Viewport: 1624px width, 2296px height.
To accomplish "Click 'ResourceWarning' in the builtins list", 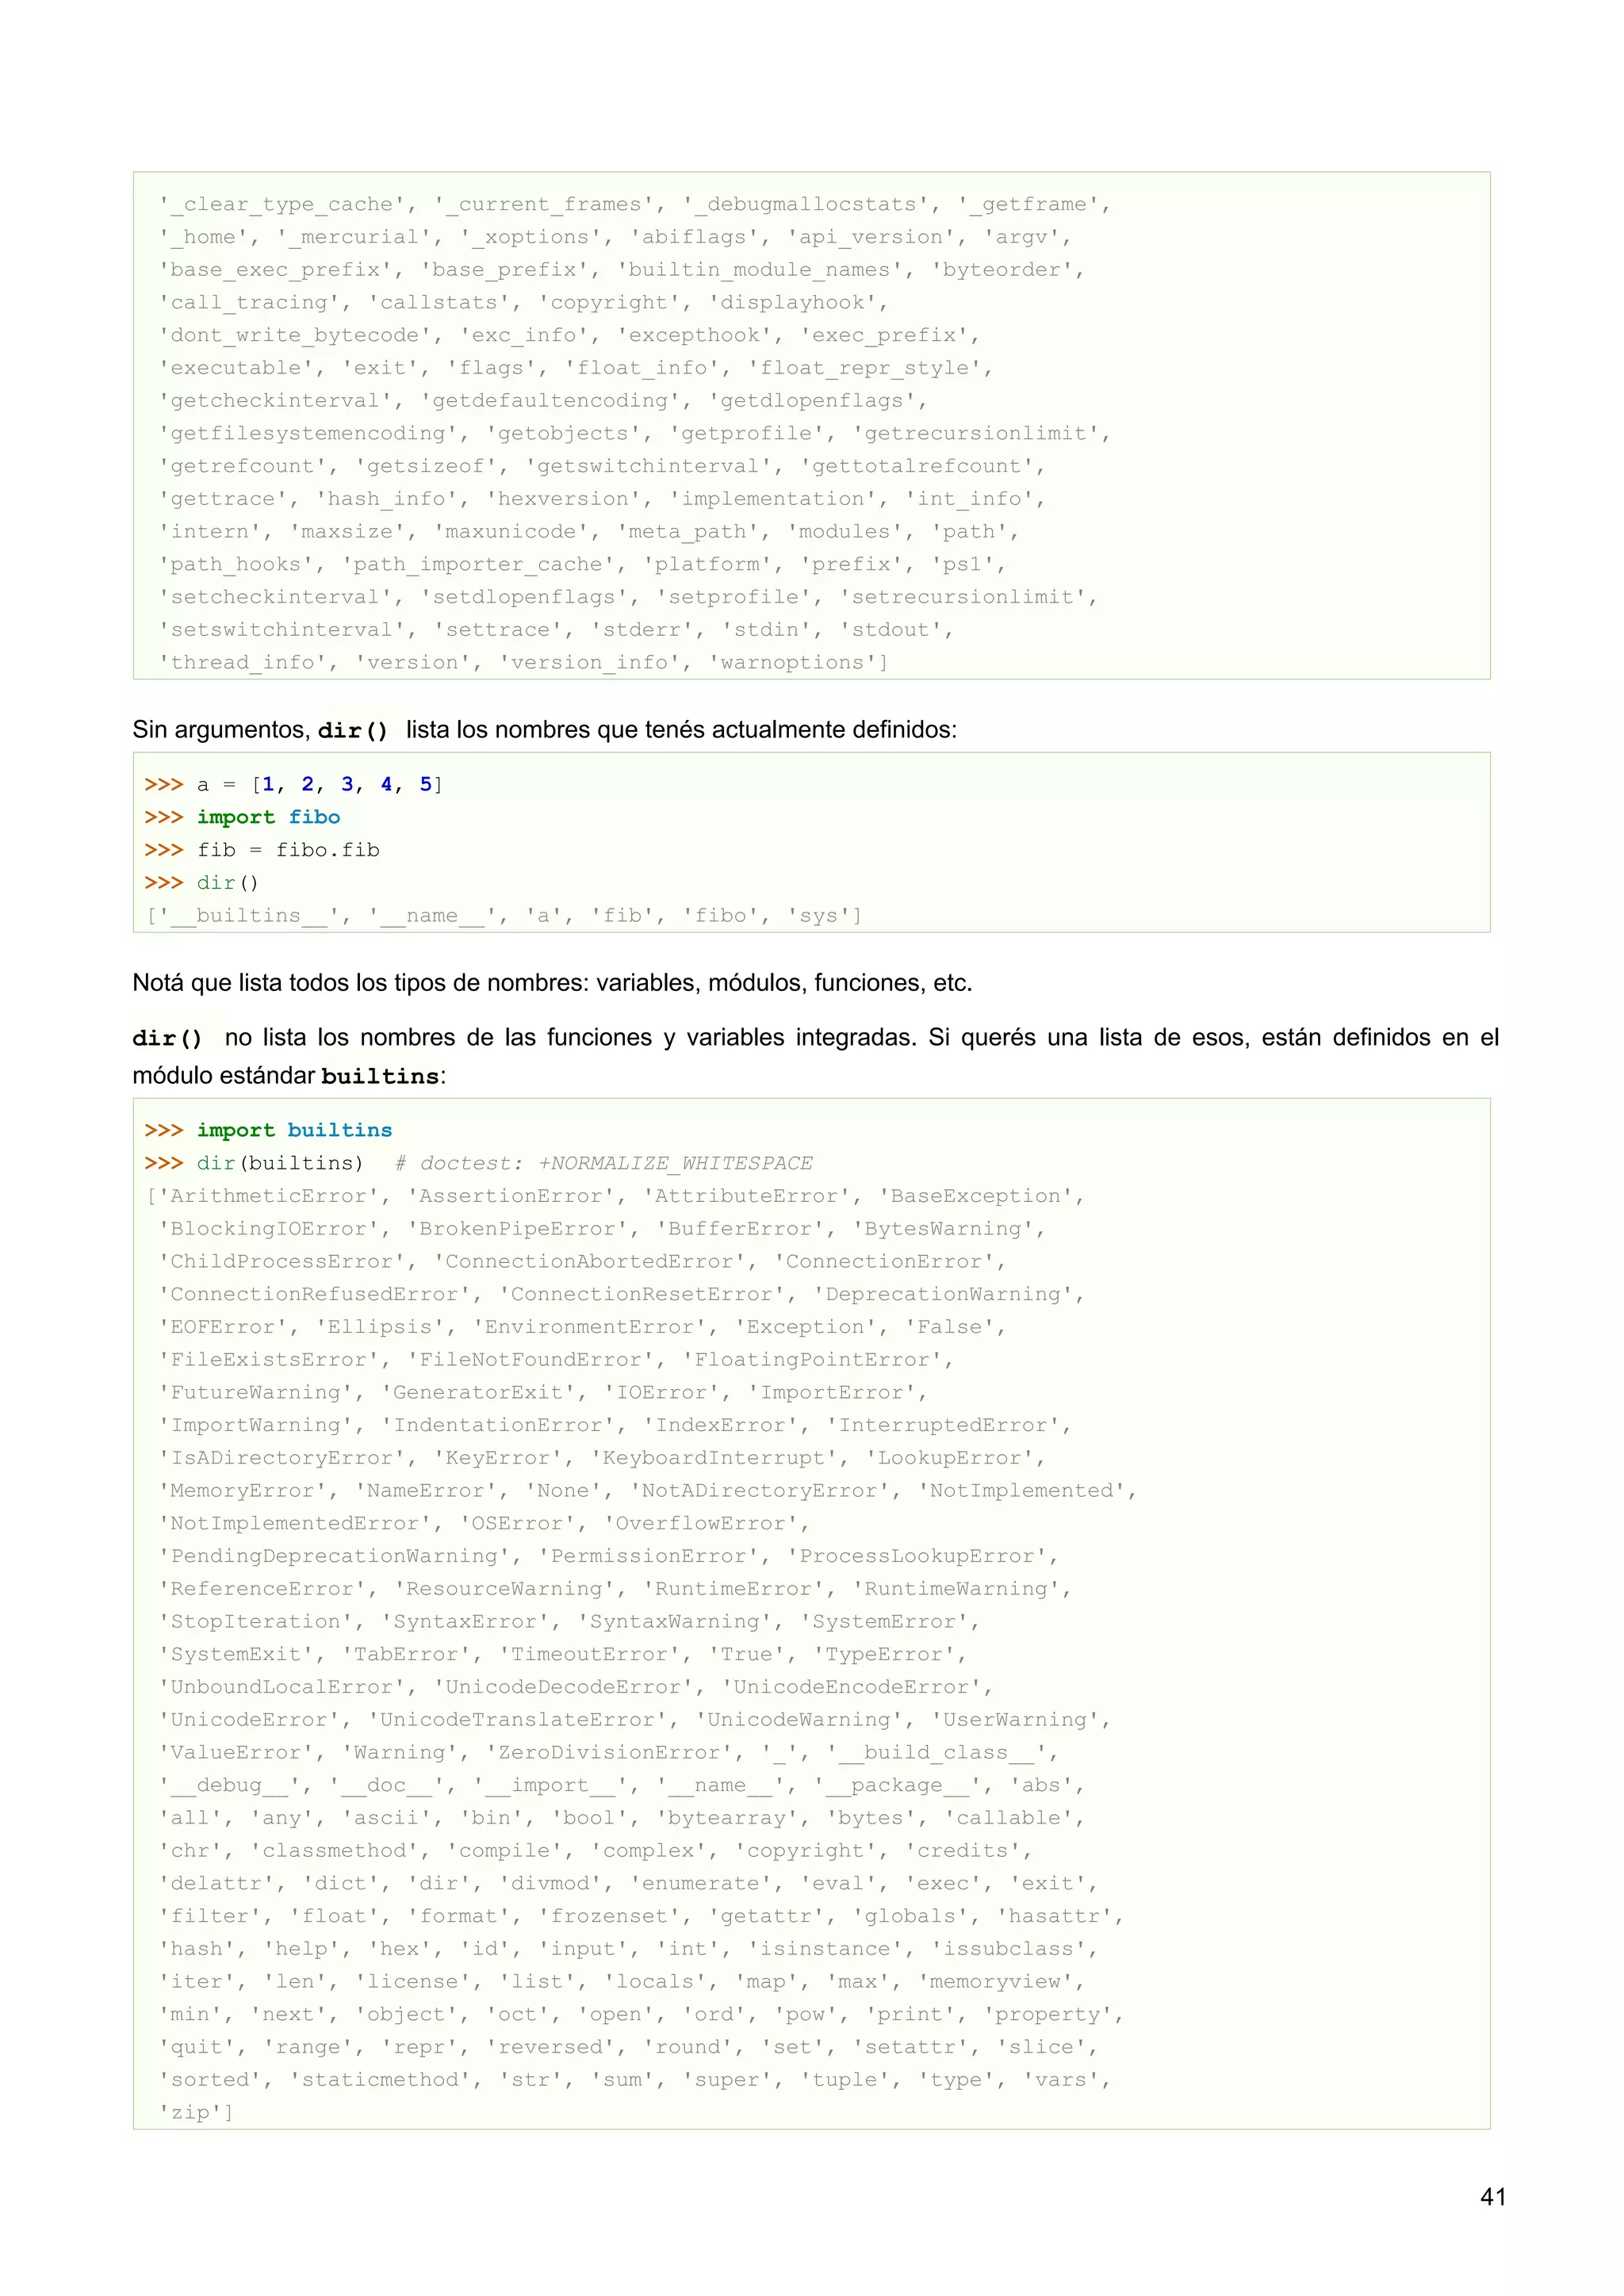I will pyautogui.click(x=504, y=1589).
